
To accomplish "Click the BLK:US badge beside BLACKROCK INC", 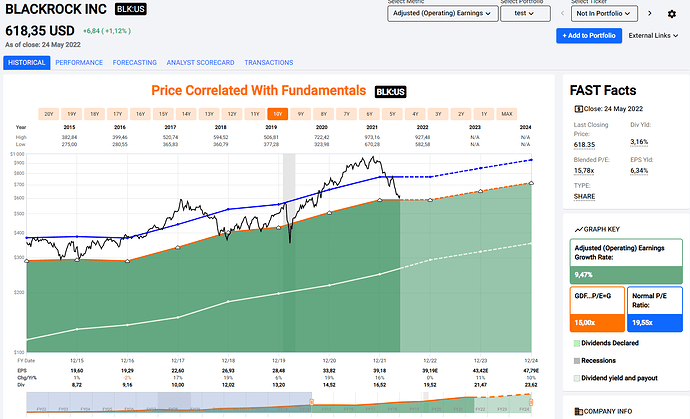I will tap(131, 9).
